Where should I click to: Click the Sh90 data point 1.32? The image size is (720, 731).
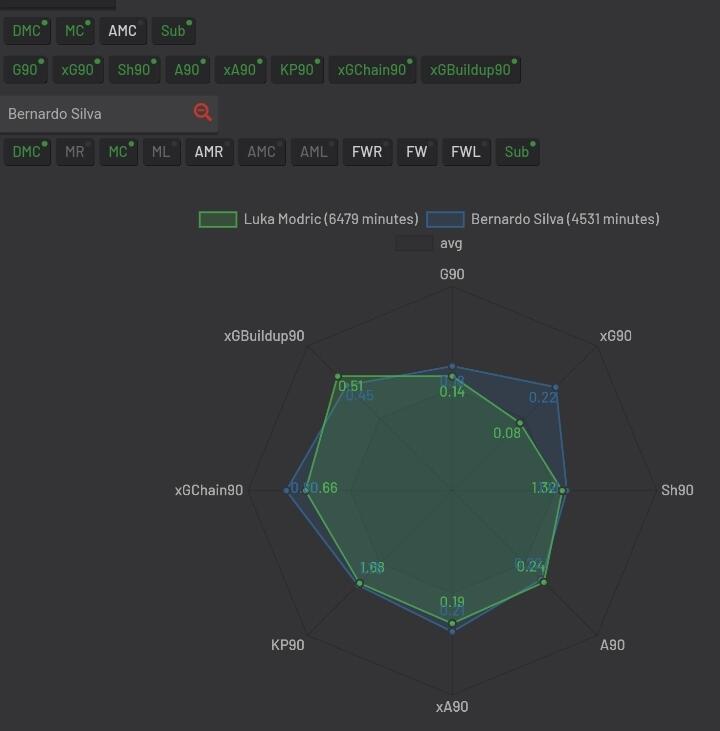pyautogui.click(x=562, y=490)
